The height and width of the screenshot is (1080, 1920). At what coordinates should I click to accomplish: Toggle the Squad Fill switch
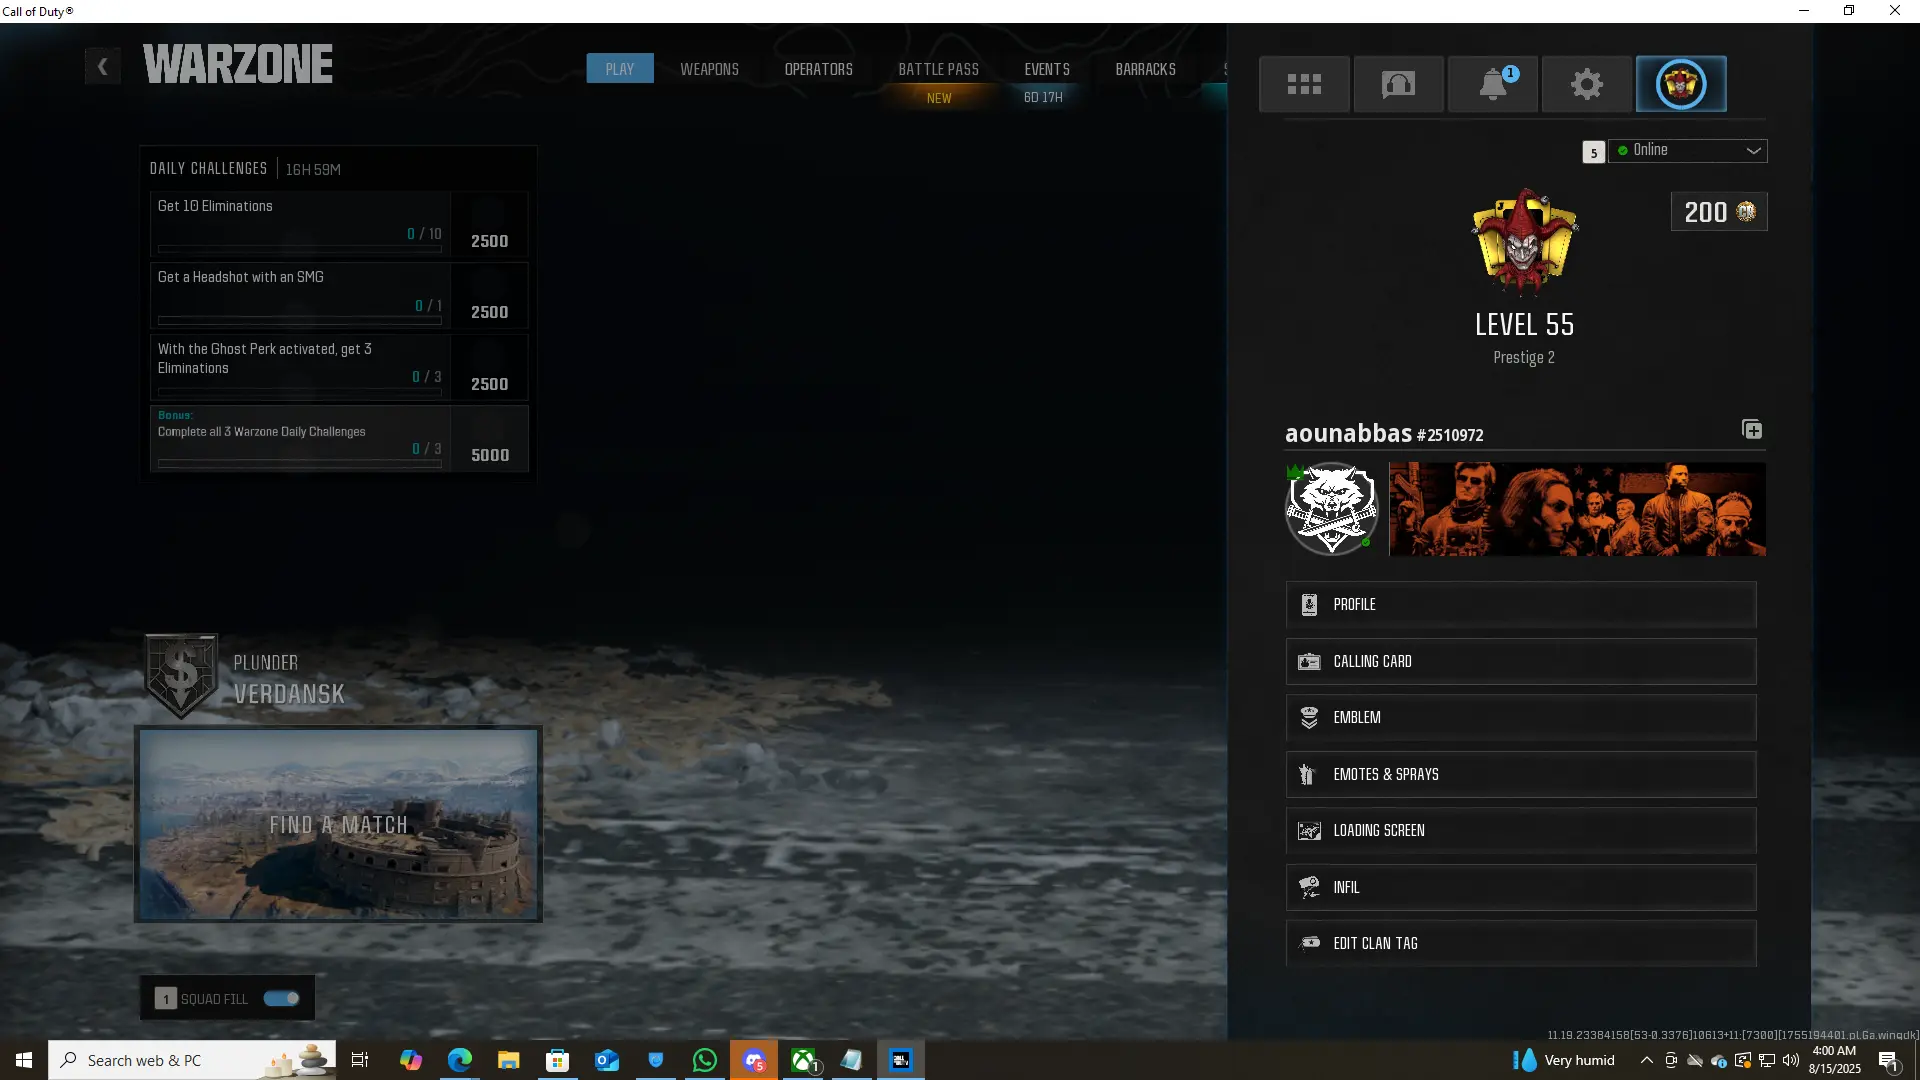(x=281, y=998)
